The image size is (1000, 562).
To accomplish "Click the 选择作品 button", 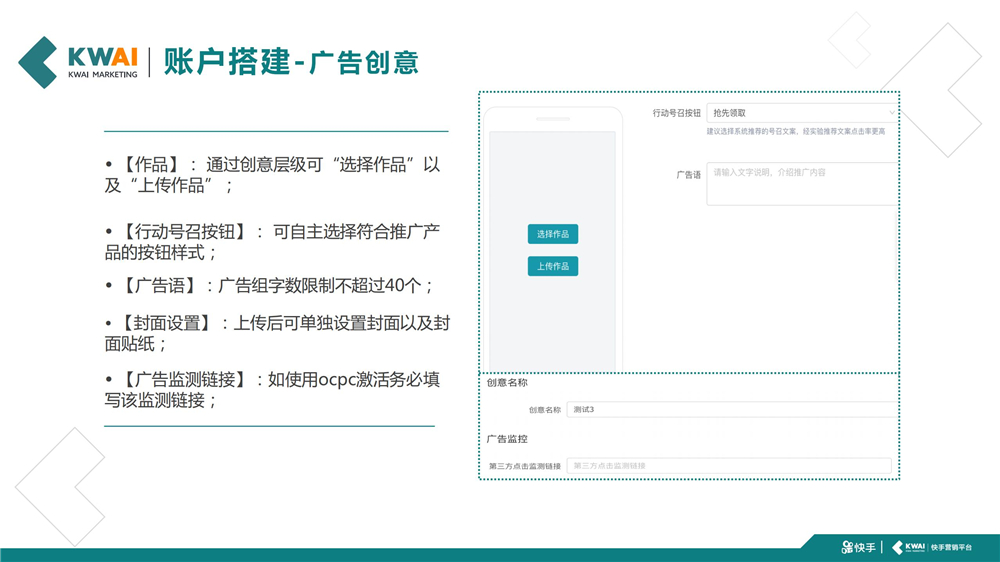I will pyautogui.click(x=552, y=234).
